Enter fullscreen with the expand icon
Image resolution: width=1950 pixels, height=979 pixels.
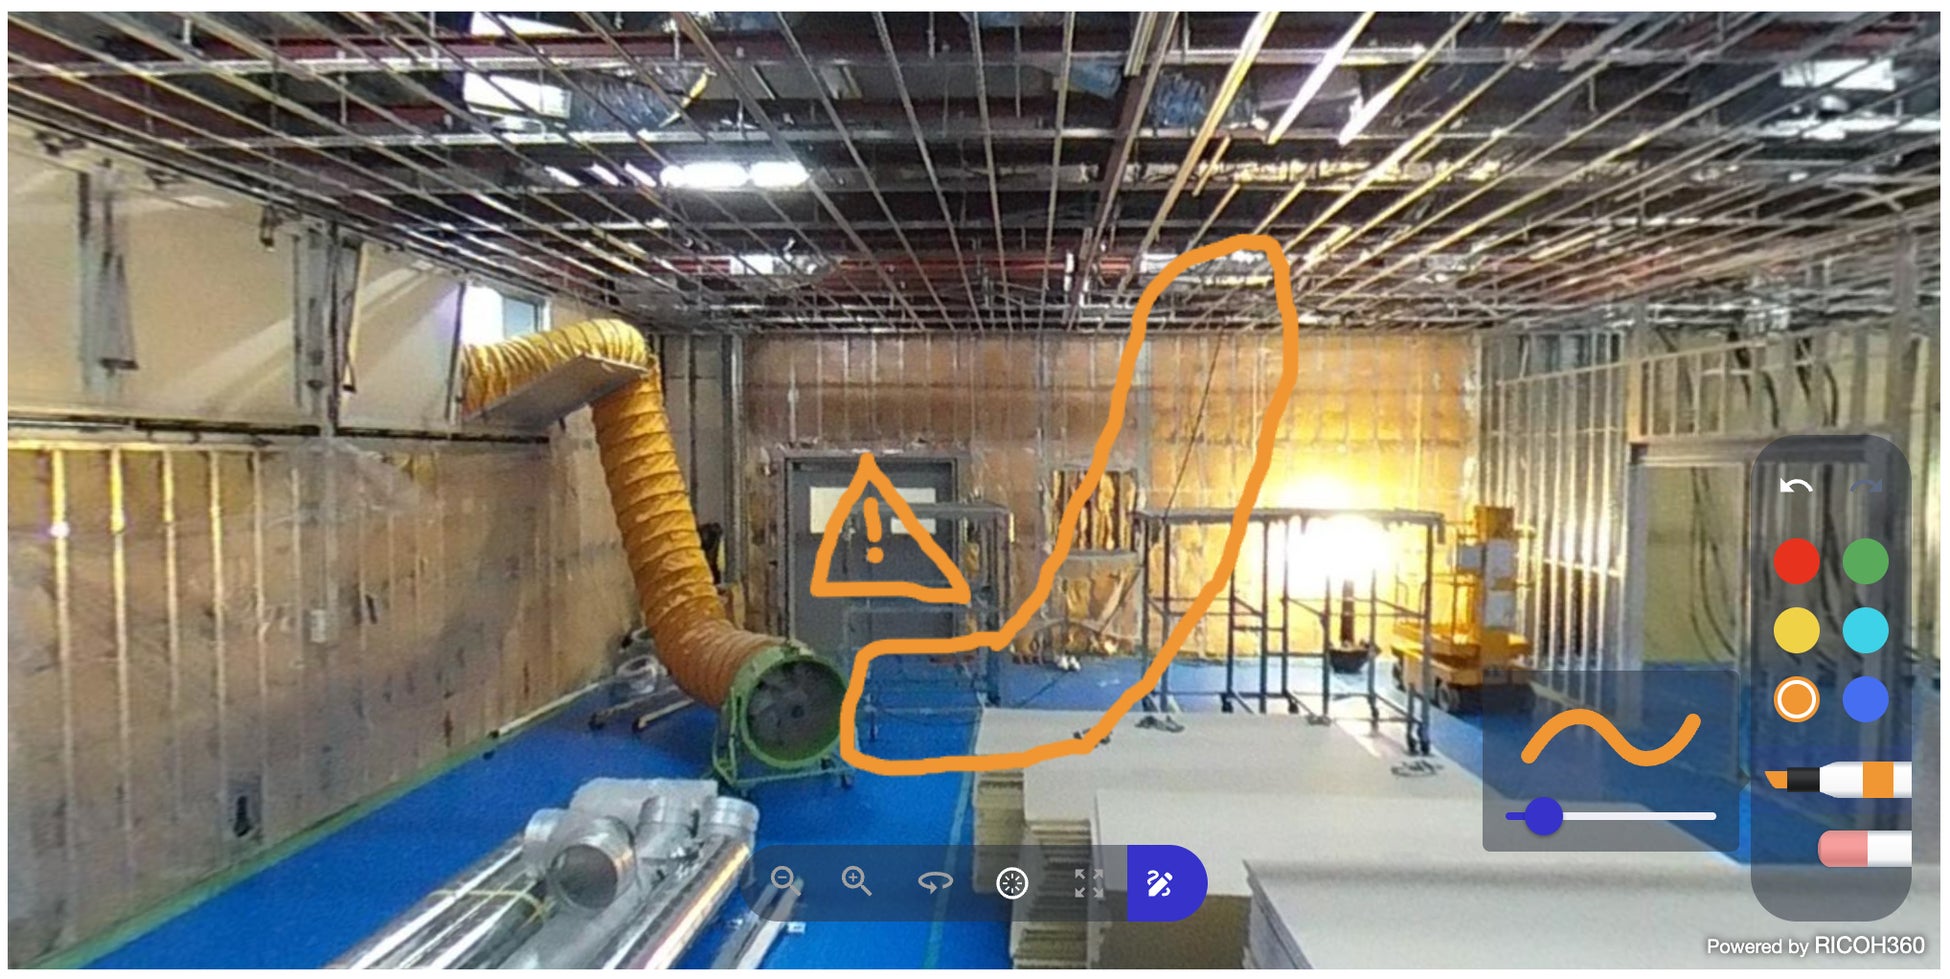(1088, 883)
